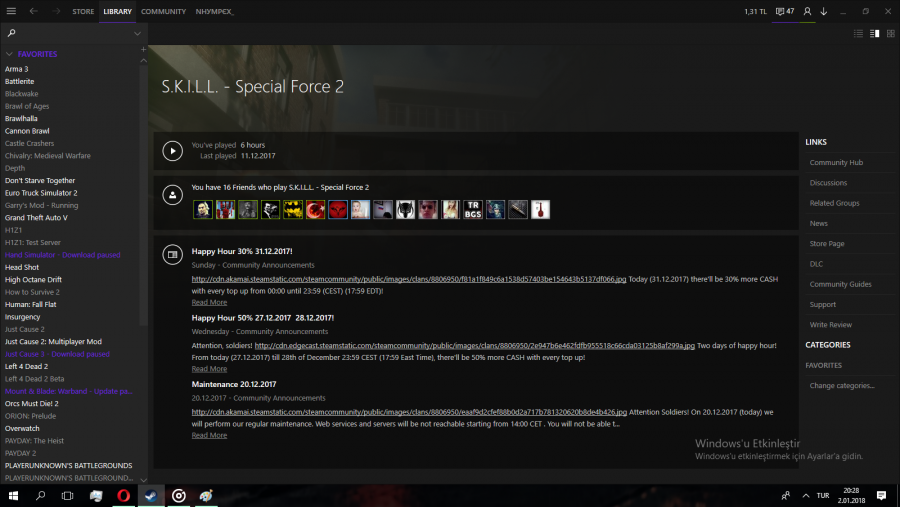Open the chat notifications icon showing 47
900x507 pixels.
(x=785, y=11)
